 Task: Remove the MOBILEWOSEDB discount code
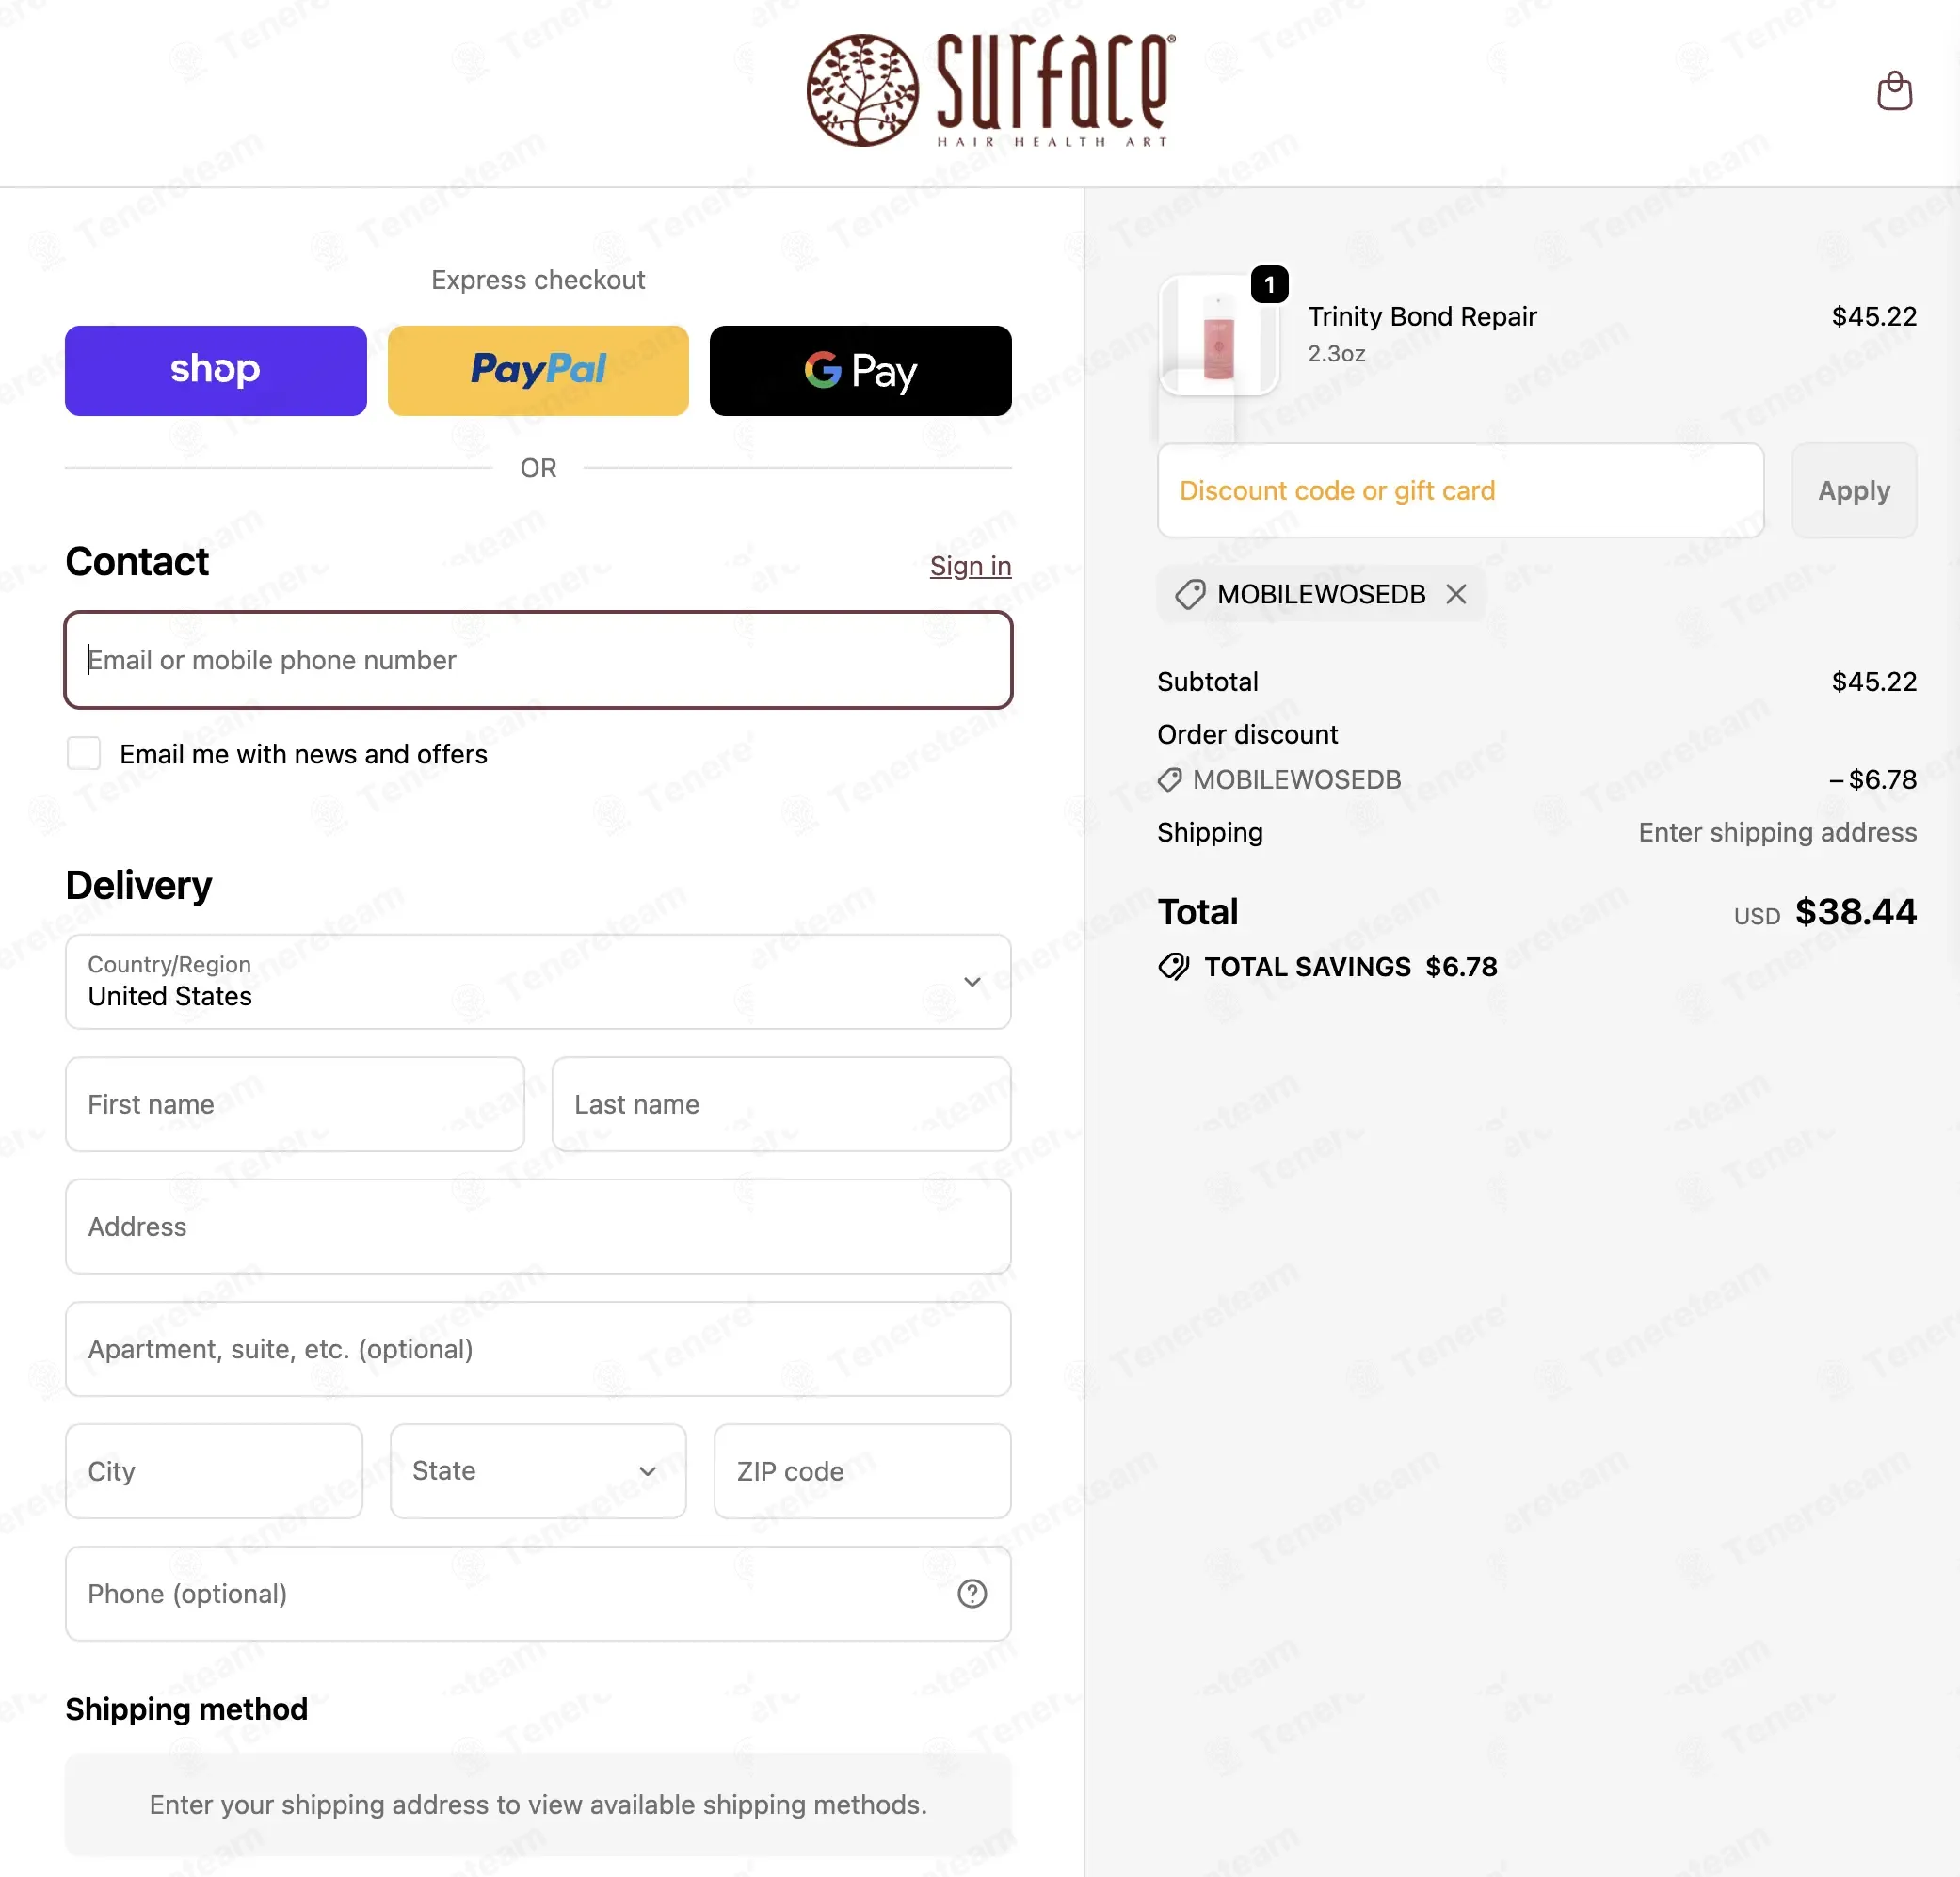coord(1456,594)
